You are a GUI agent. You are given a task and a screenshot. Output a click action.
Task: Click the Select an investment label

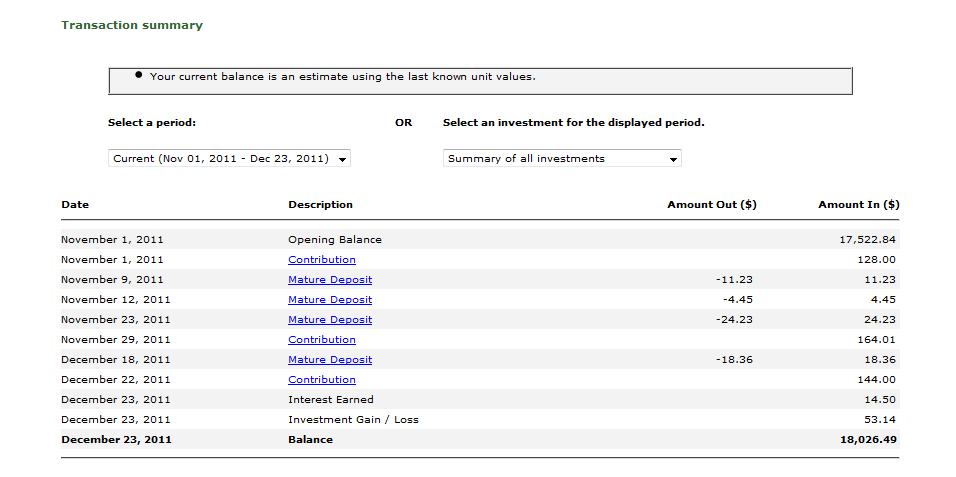tap(573, 123)
